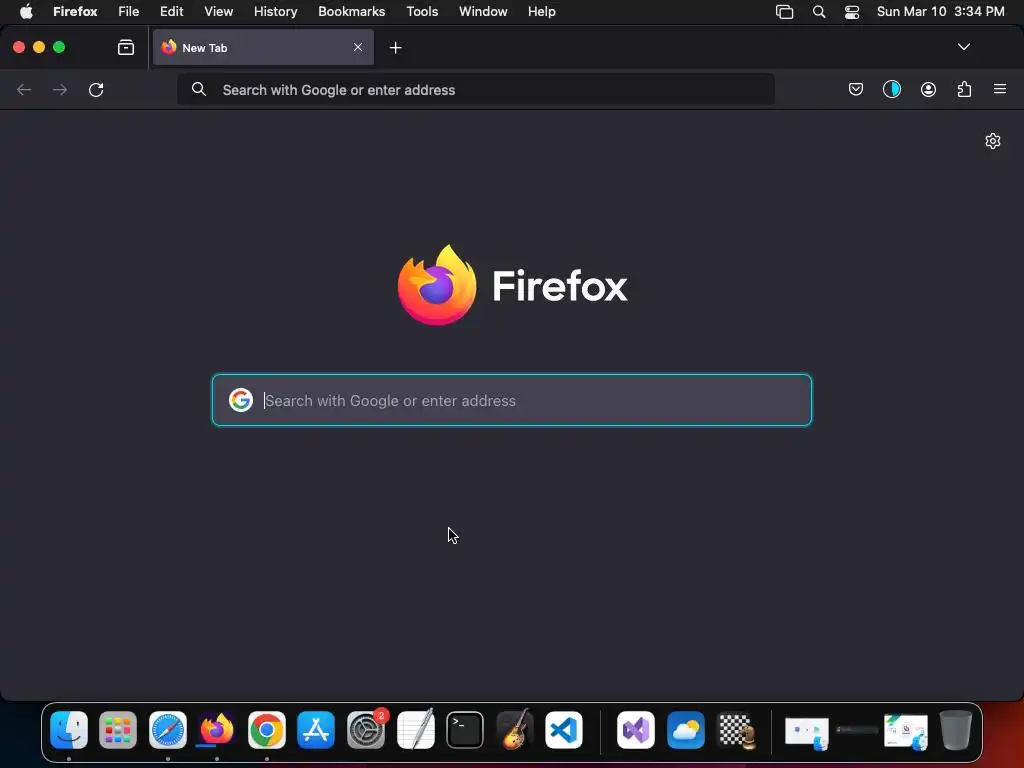Click the first minimized window thumbnail in Dock
This screenshot has height=768, width=1024.
[x=807, y=731]
